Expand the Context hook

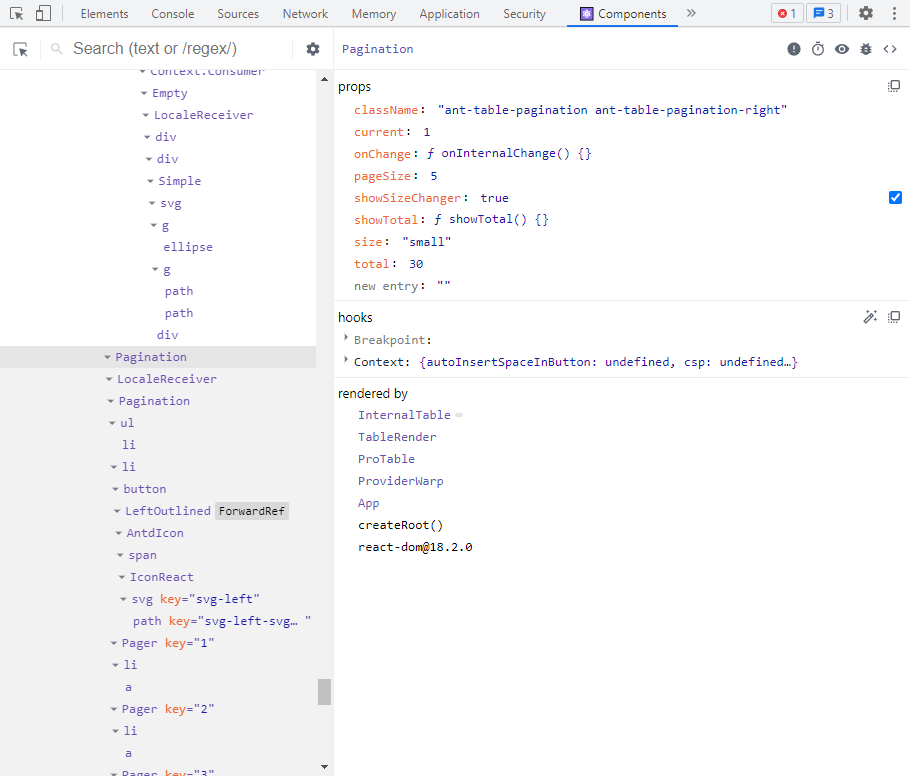[346, 360]
